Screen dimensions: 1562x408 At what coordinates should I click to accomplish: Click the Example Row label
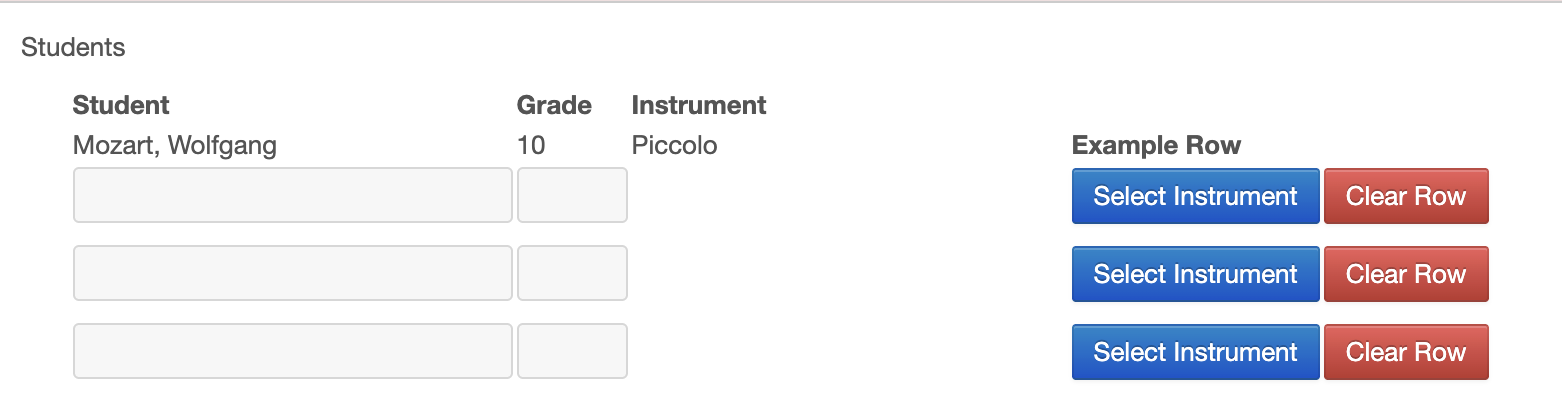pyautogui.click(x=1156, y=146)
